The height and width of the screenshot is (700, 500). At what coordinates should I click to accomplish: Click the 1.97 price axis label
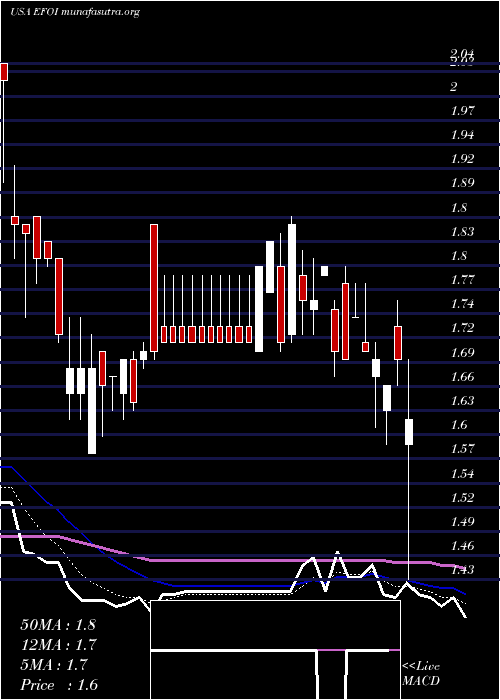[462, 111]
